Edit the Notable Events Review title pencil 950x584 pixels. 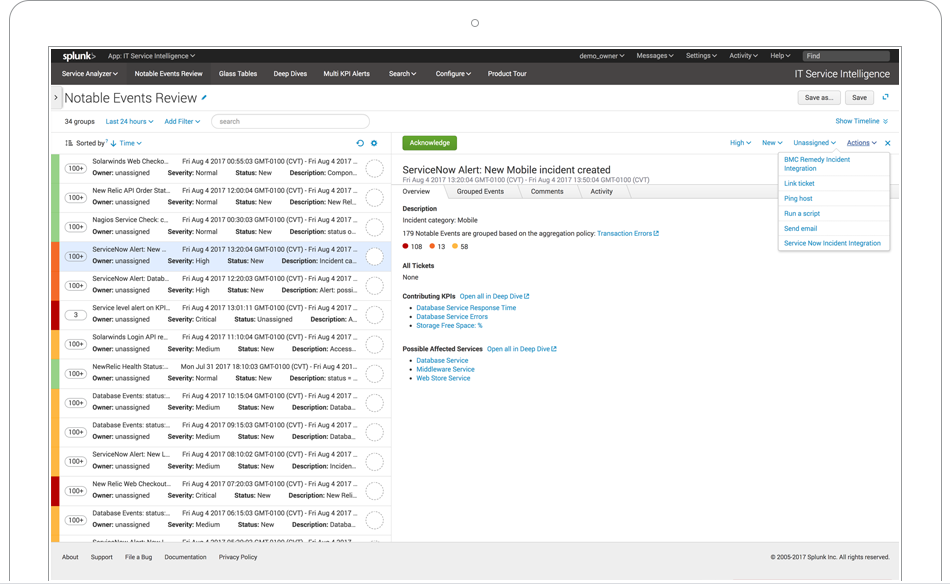(204, 98)
